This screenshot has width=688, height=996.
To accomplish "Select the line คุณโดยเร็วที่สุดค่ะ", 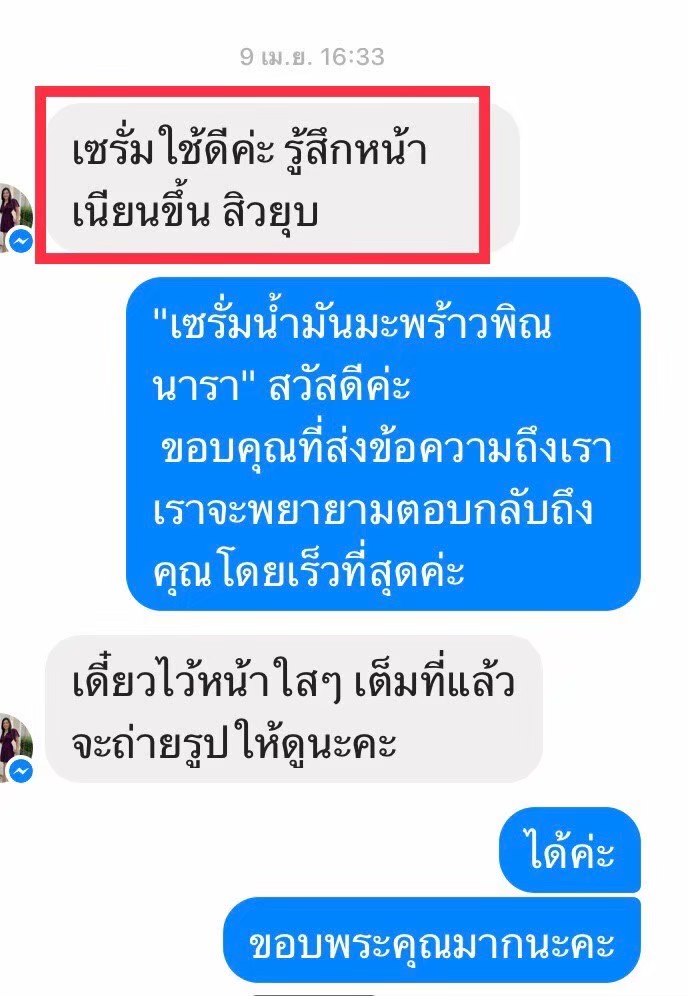I will pyautogui.click(x=309, y=569).
